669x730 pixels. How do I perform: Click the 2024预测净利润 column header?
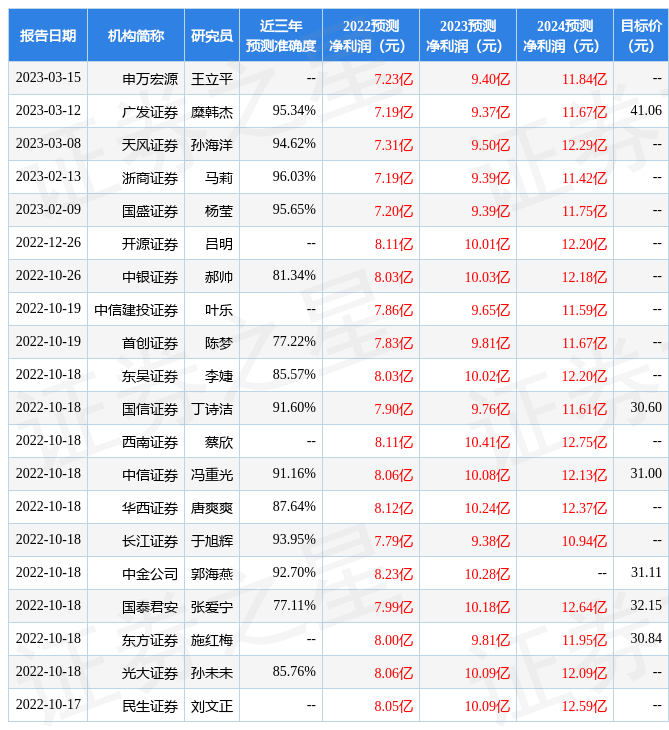[565, 36]
